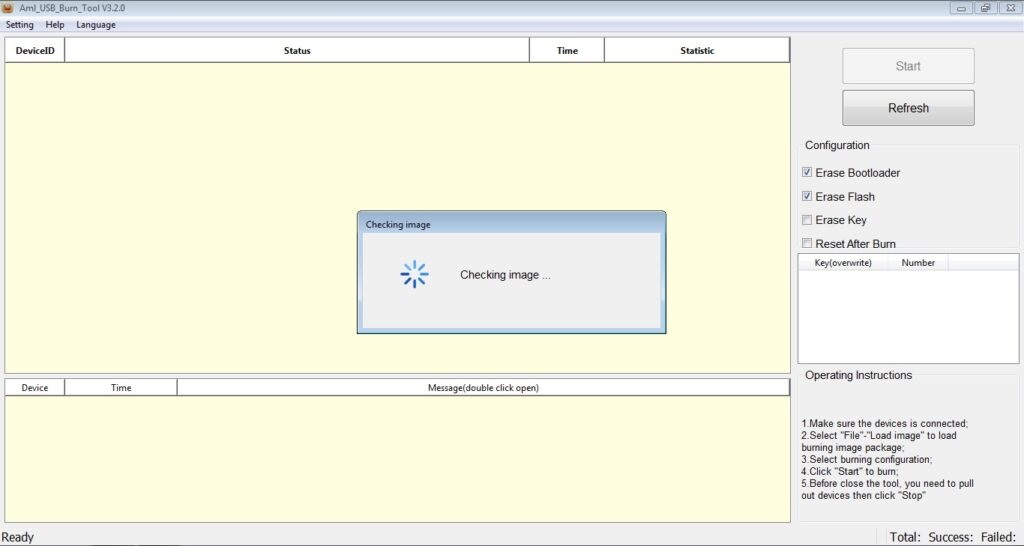Minimize the burn tool window

pos(961,8)
